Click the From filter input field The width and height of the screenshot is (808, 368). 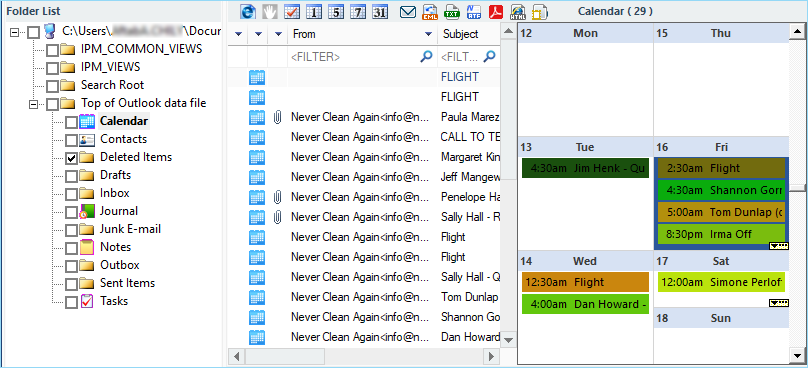tap(362, 57)
